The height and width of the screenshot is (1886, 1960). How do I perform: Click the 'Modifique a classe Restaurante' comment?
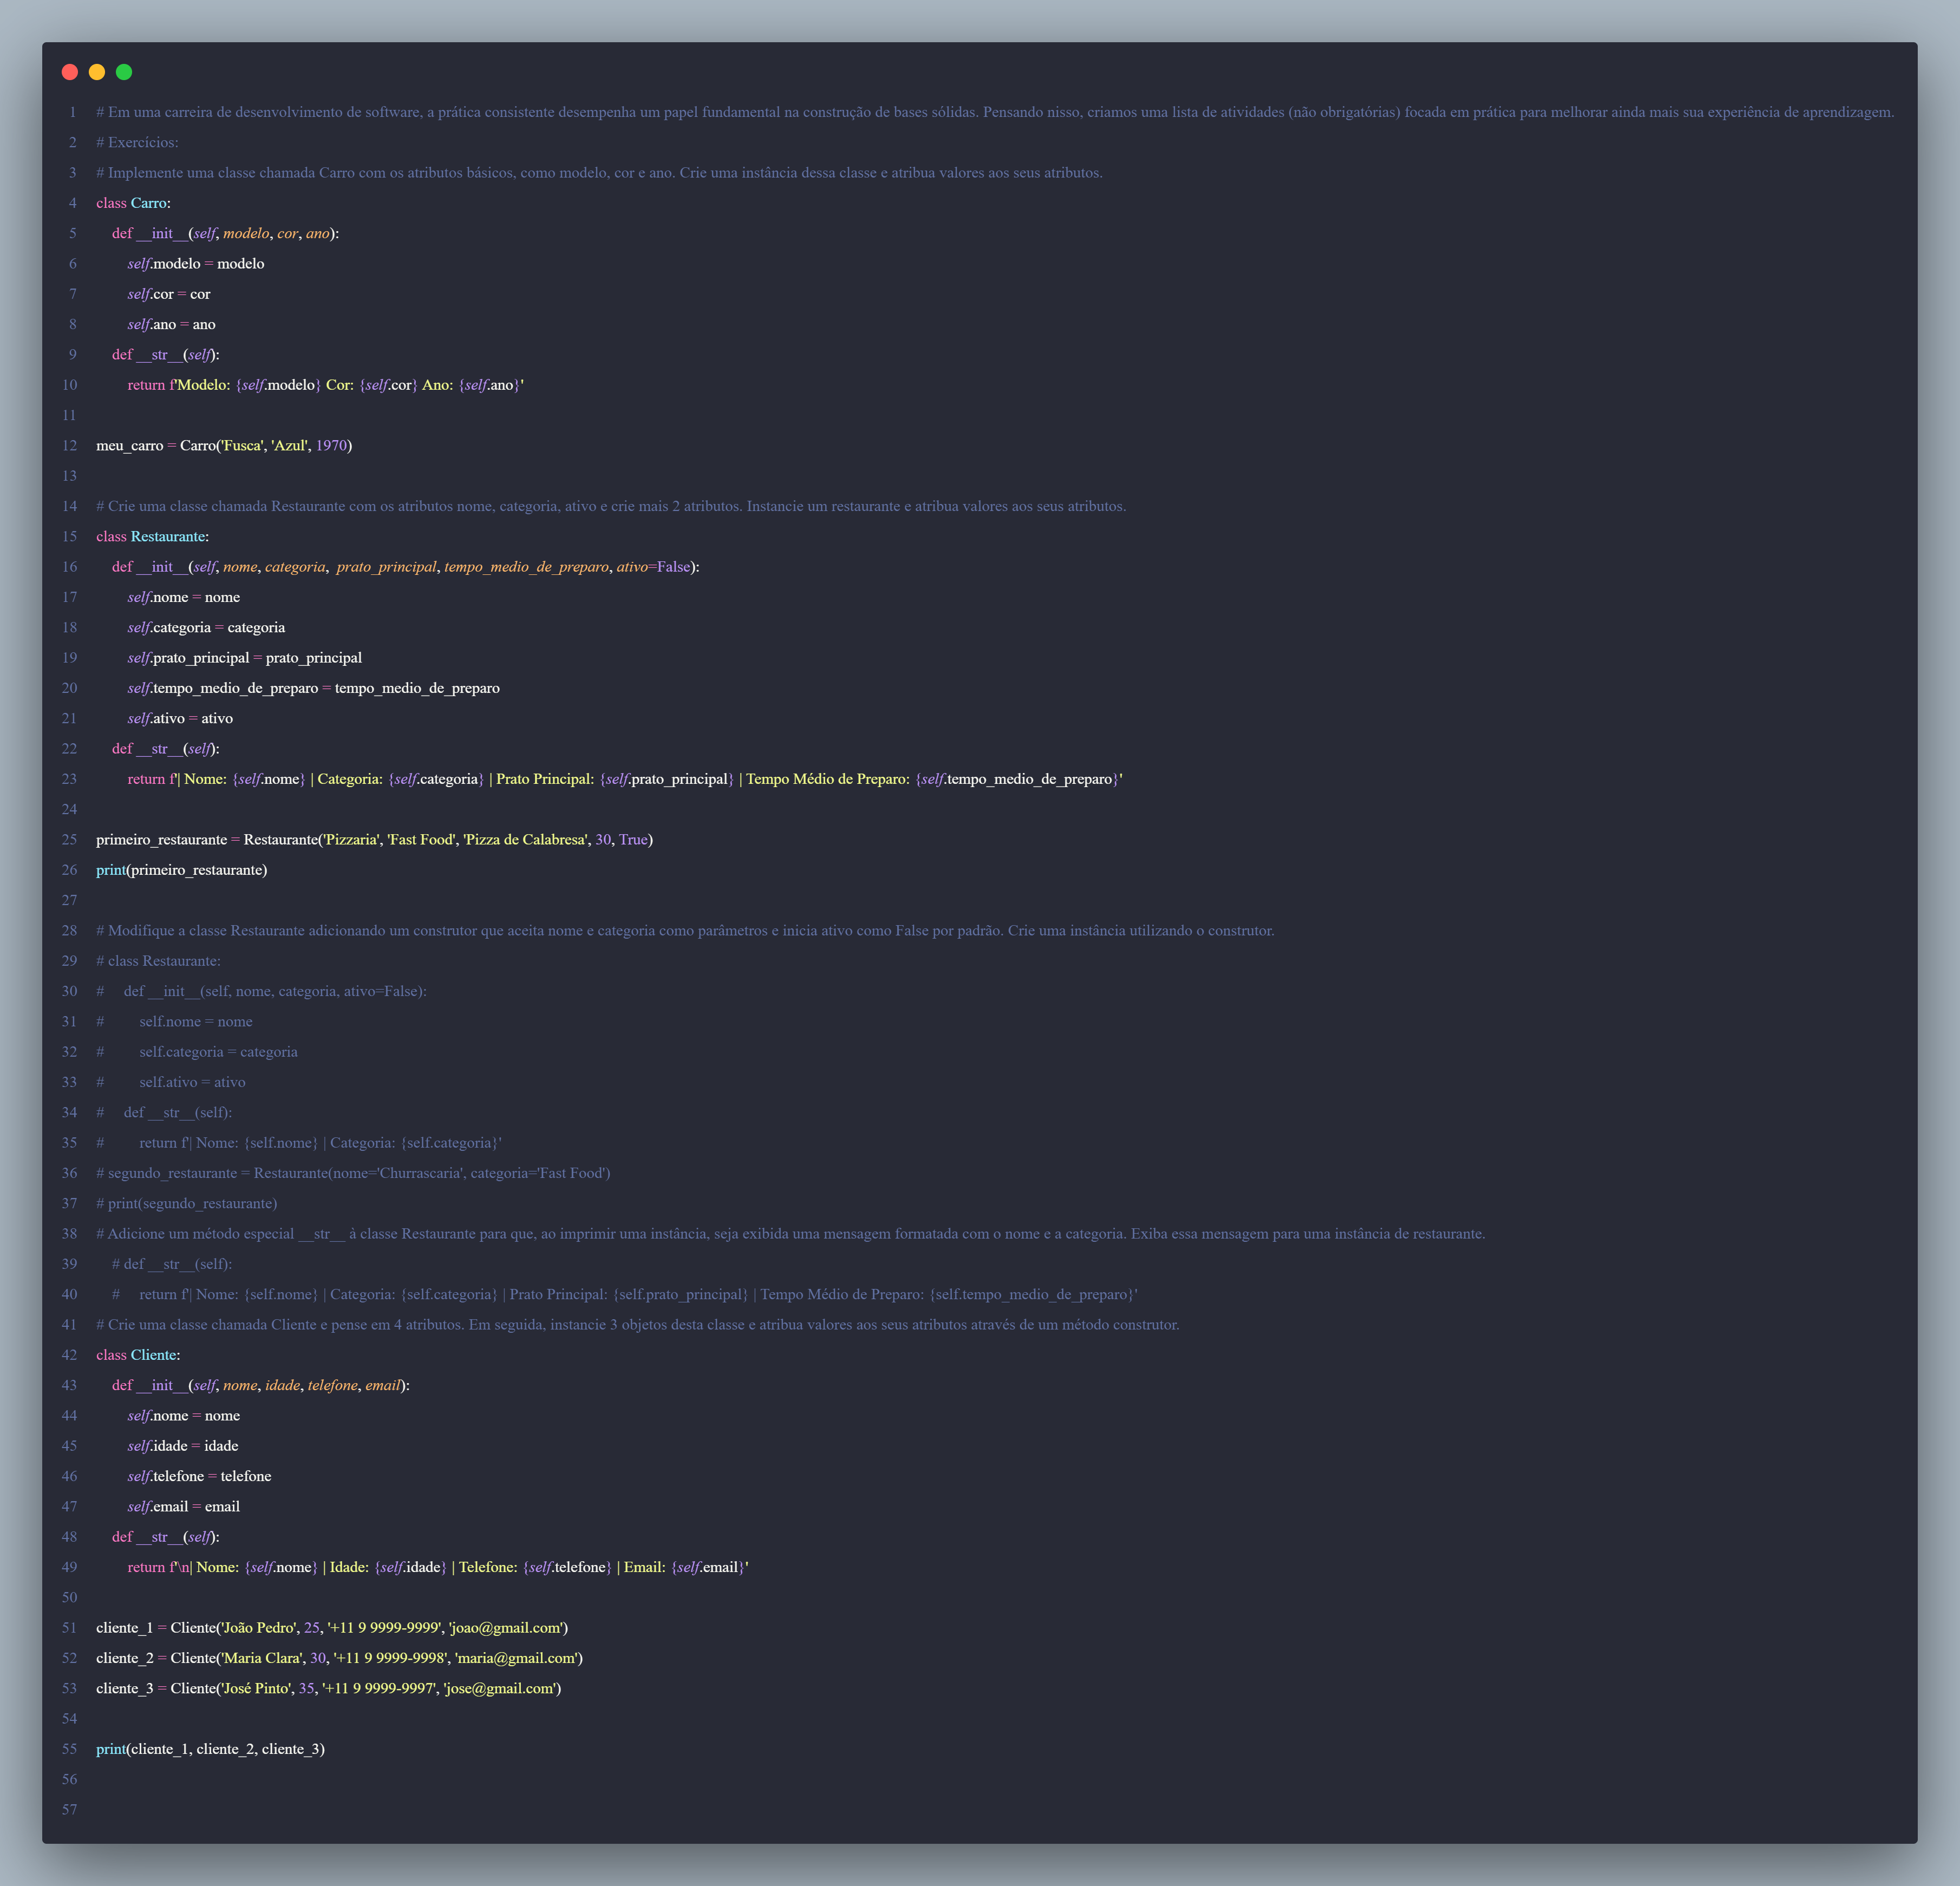click(x=685, y=930)
